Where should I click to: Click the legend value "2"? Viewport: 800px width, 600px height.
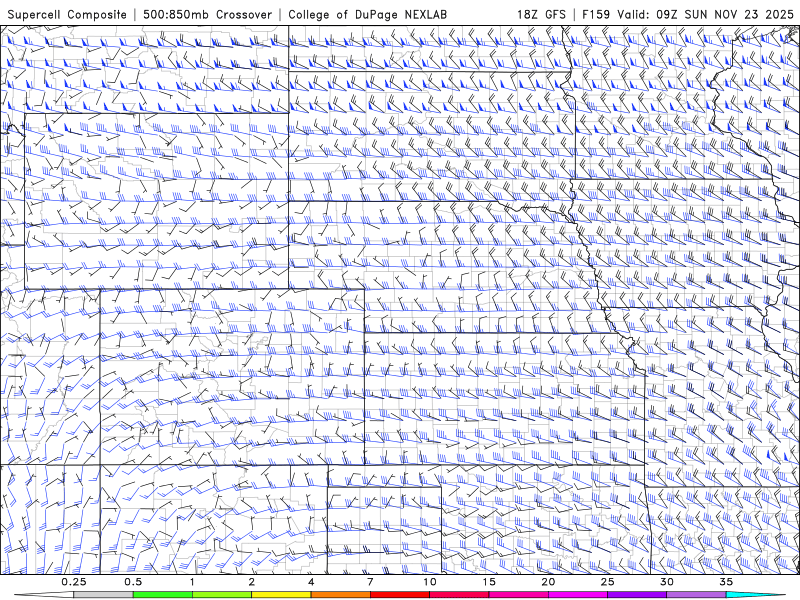click(252, 582)
